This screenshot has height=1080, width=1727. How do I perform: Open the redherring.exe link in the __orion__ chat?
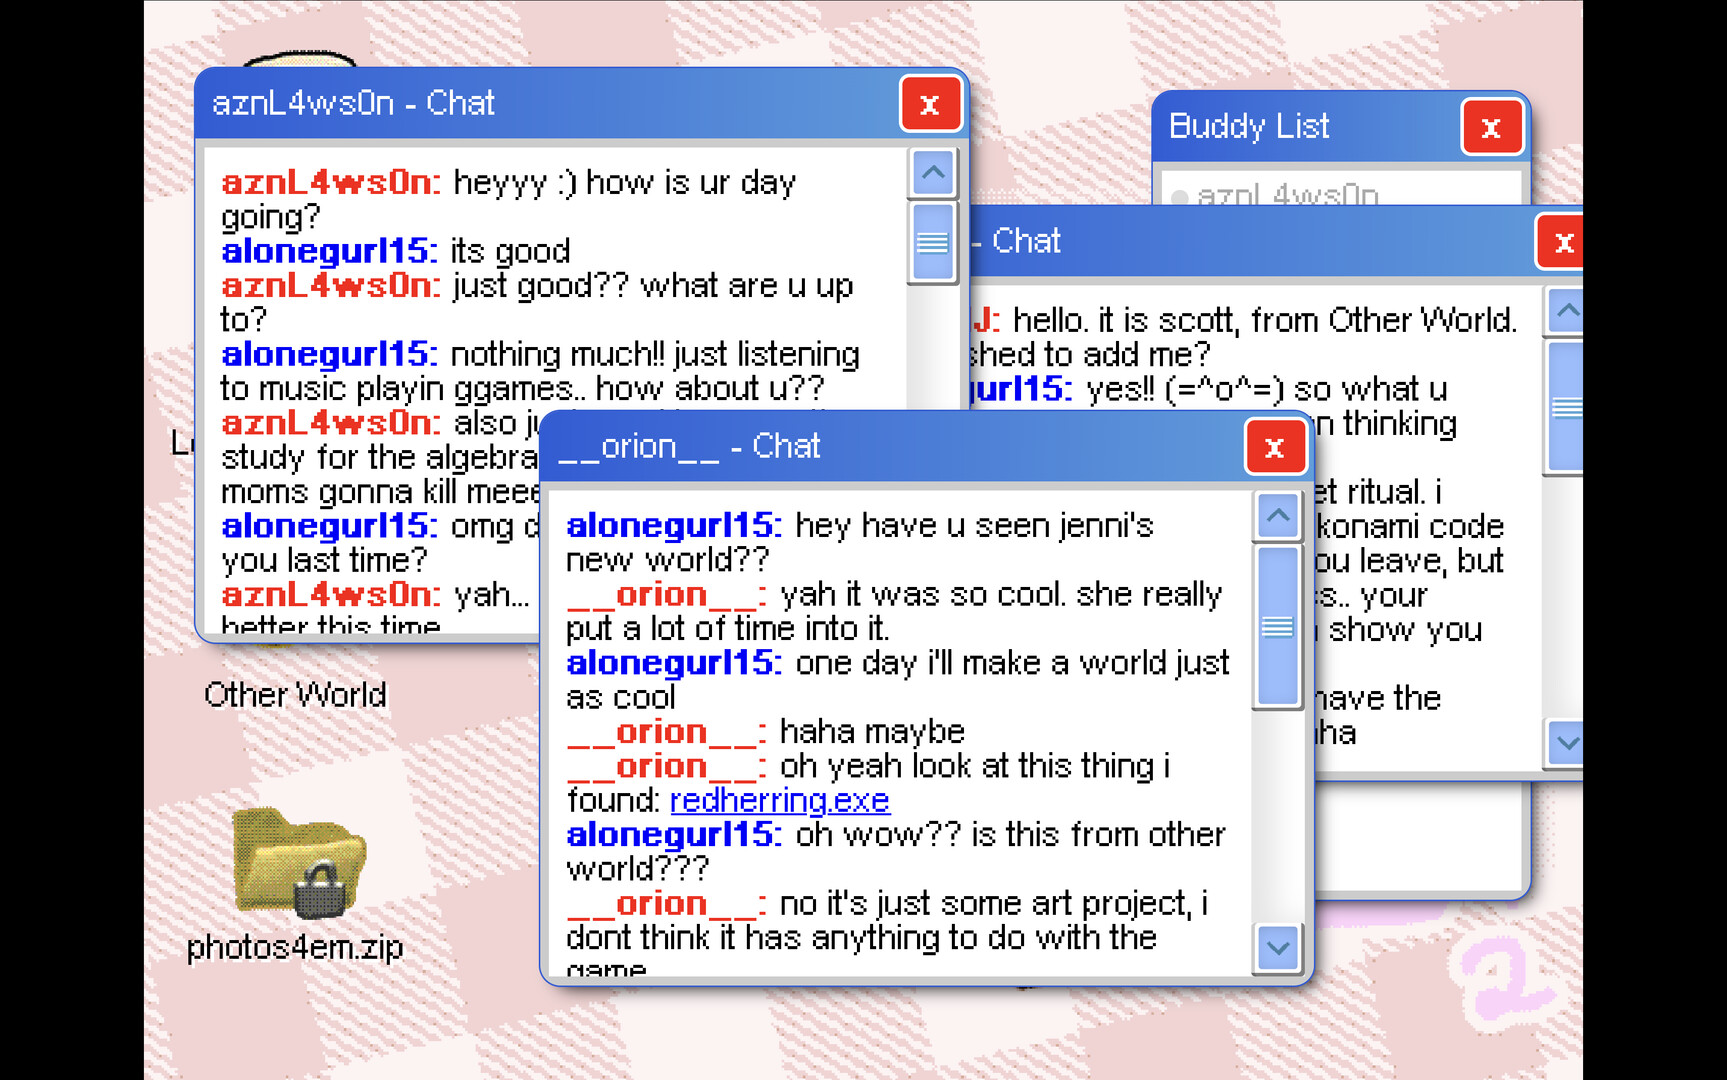point(779,800)
